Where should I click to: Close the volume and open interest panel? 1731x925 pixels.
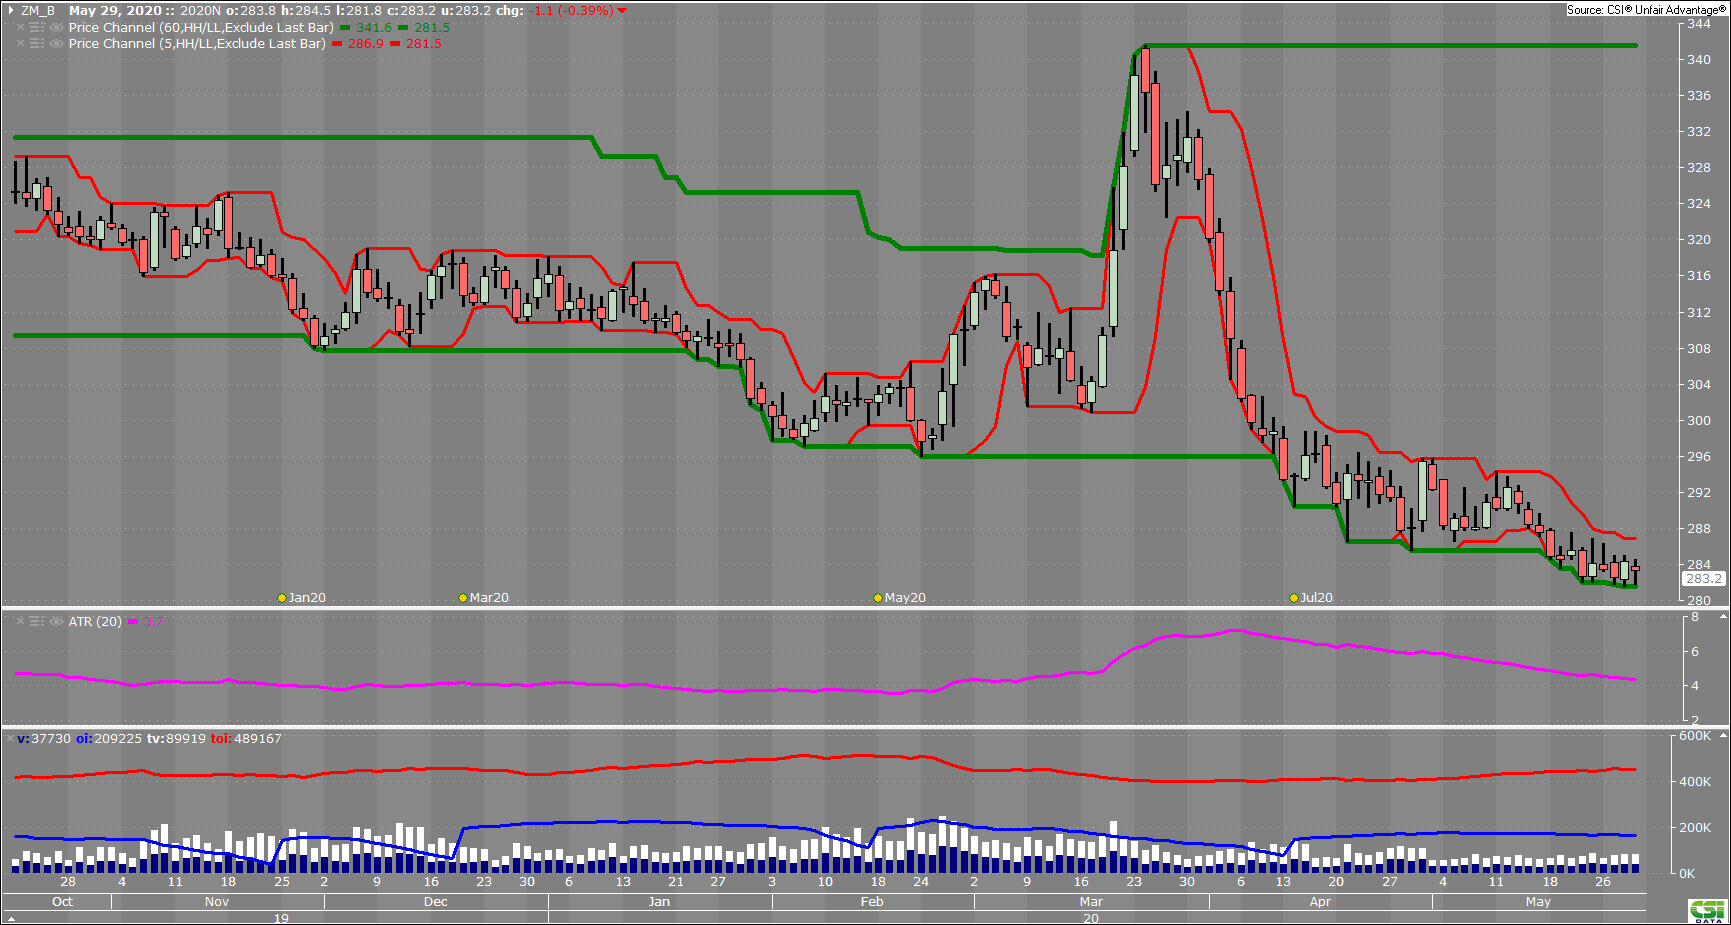pos(10,738)
